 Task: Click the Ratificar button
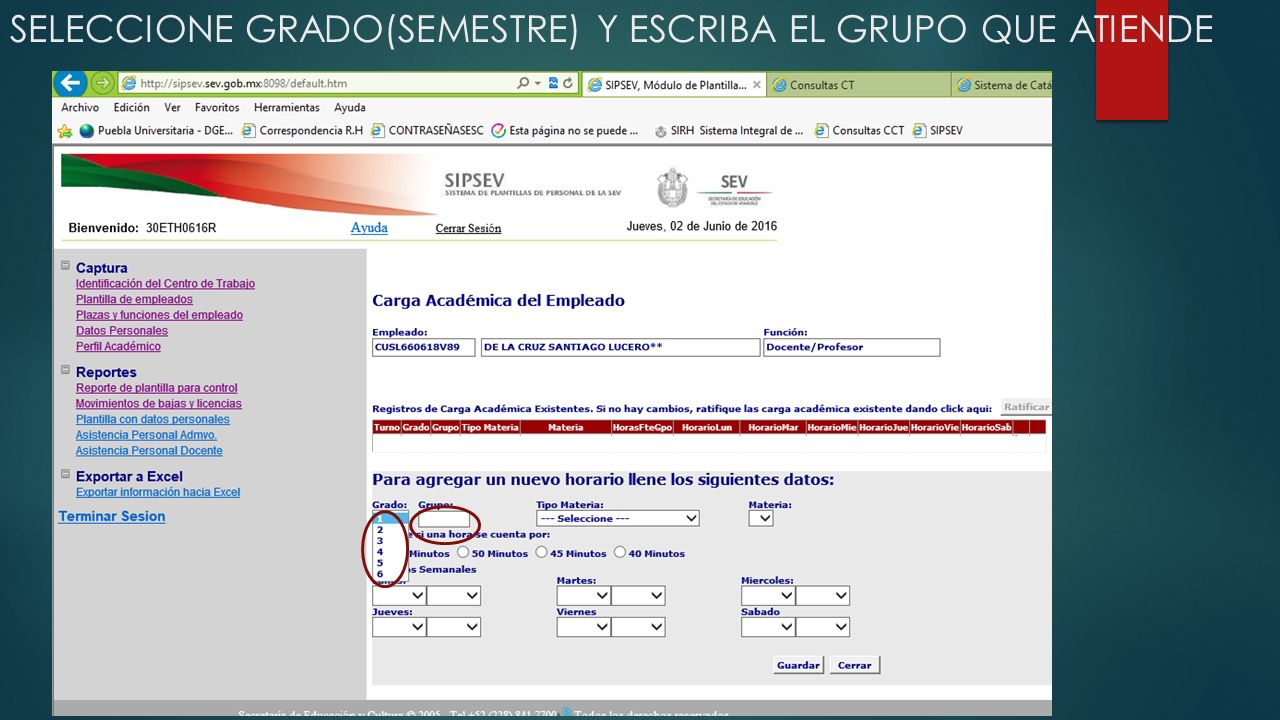(1026, 407)
